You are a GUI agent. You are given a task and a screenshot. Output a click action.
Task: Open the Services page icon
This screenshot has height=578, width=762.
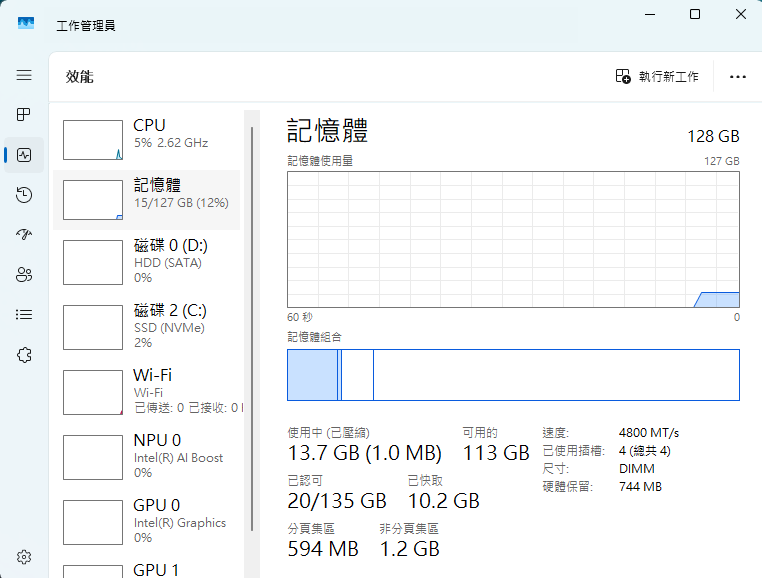click(x=24, y=355)
